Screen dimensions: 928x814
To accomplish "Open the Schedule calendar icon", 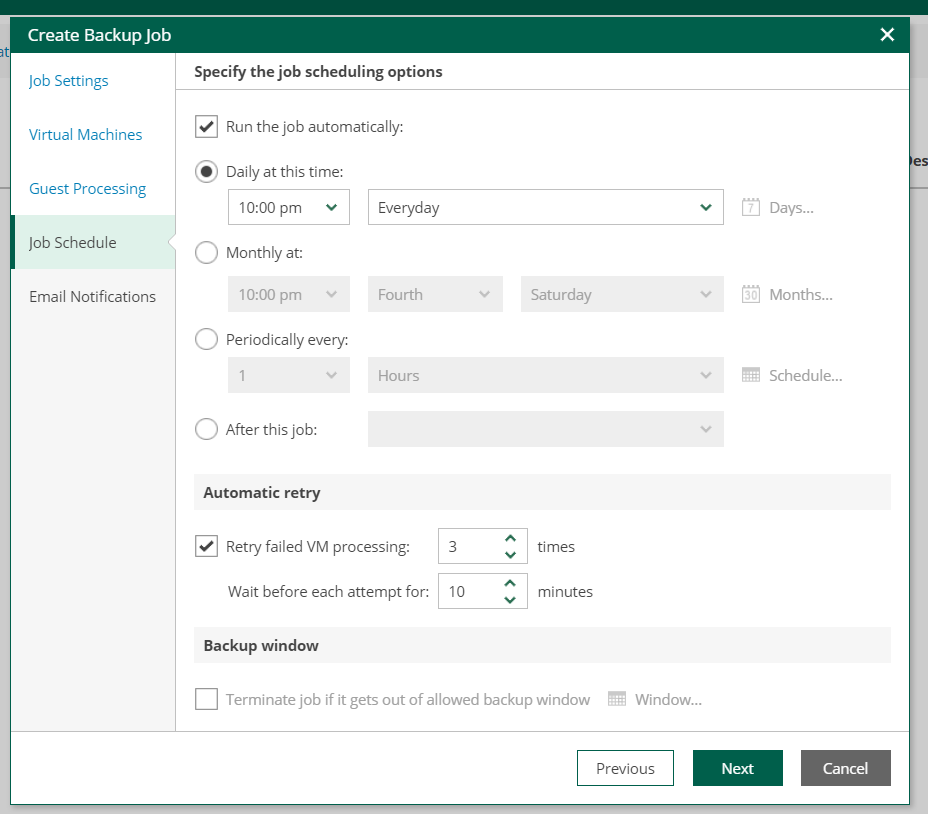I will point(750,375).
